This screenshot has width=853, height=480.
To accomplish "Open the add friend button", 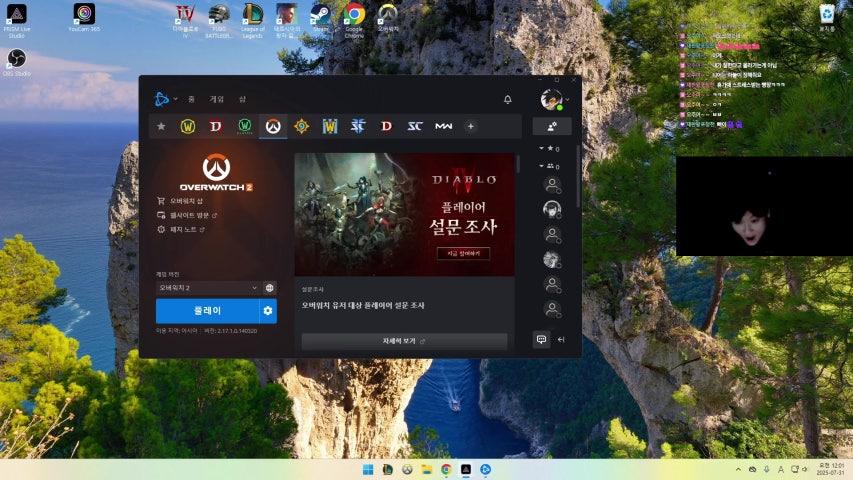I will click(x=552, y=126).
